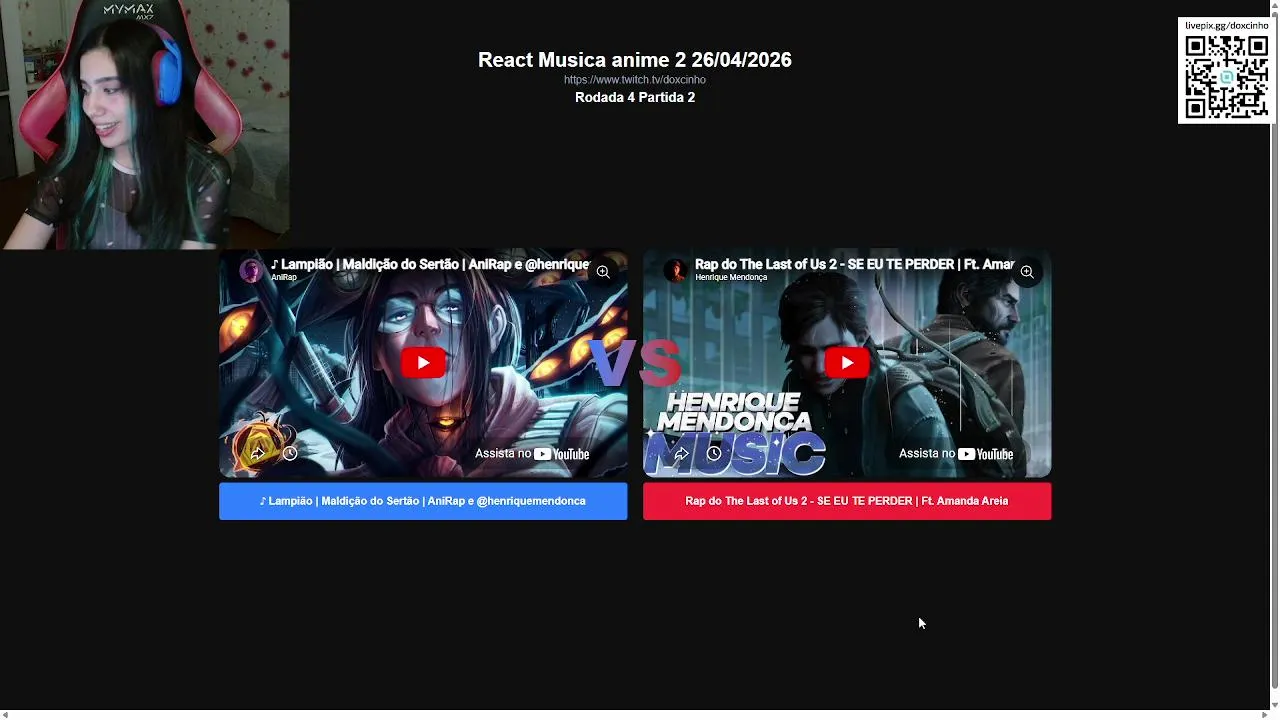Watch Lampião video on YouTube
This screenshot has width=1280, height=720.
pyautogui.click(x=532, y=454)
